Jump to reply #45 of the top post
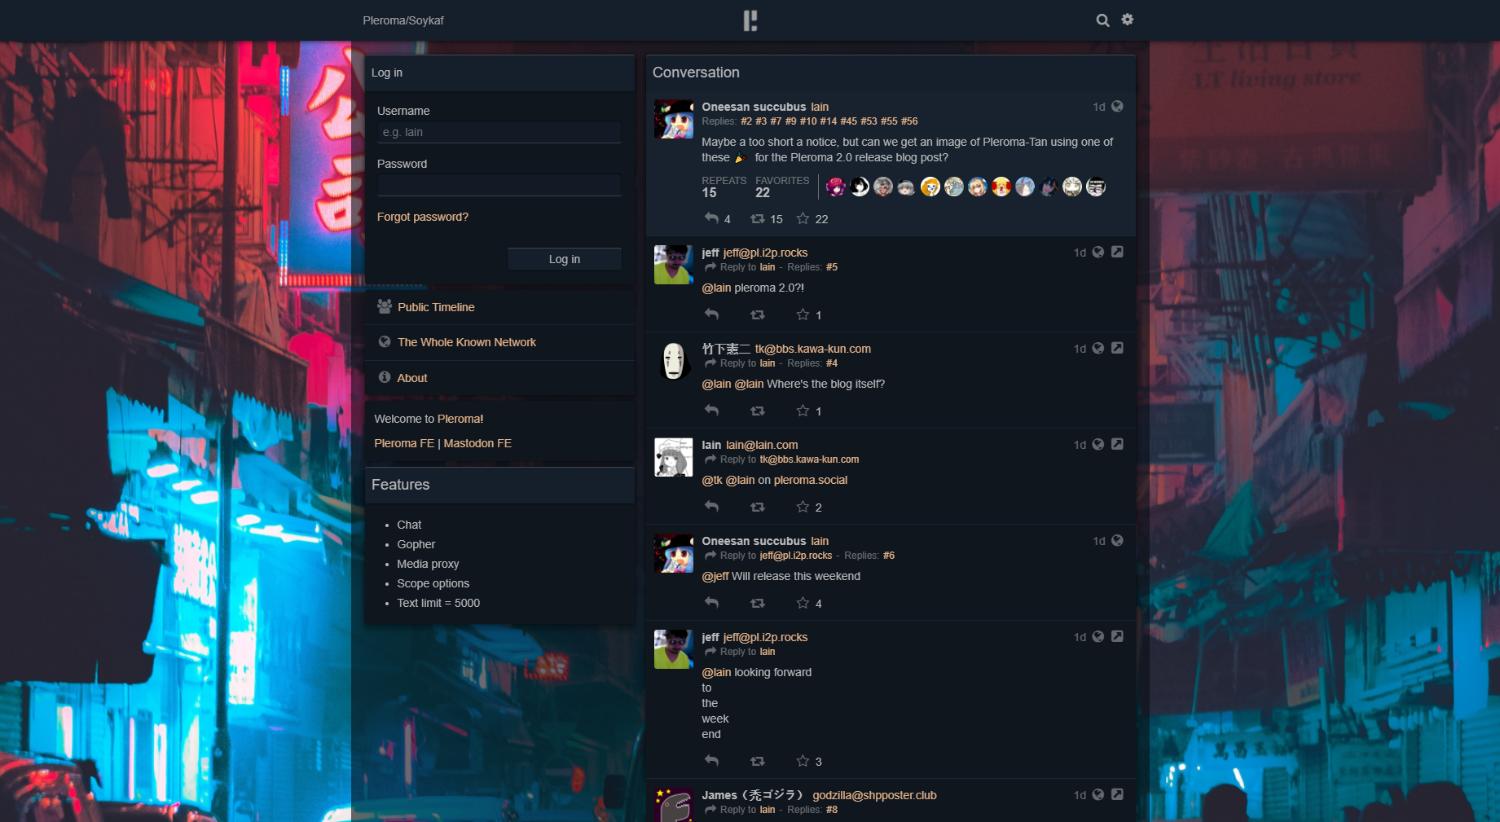The width and height of the screenshot is (1500, 822). point(848,121)
